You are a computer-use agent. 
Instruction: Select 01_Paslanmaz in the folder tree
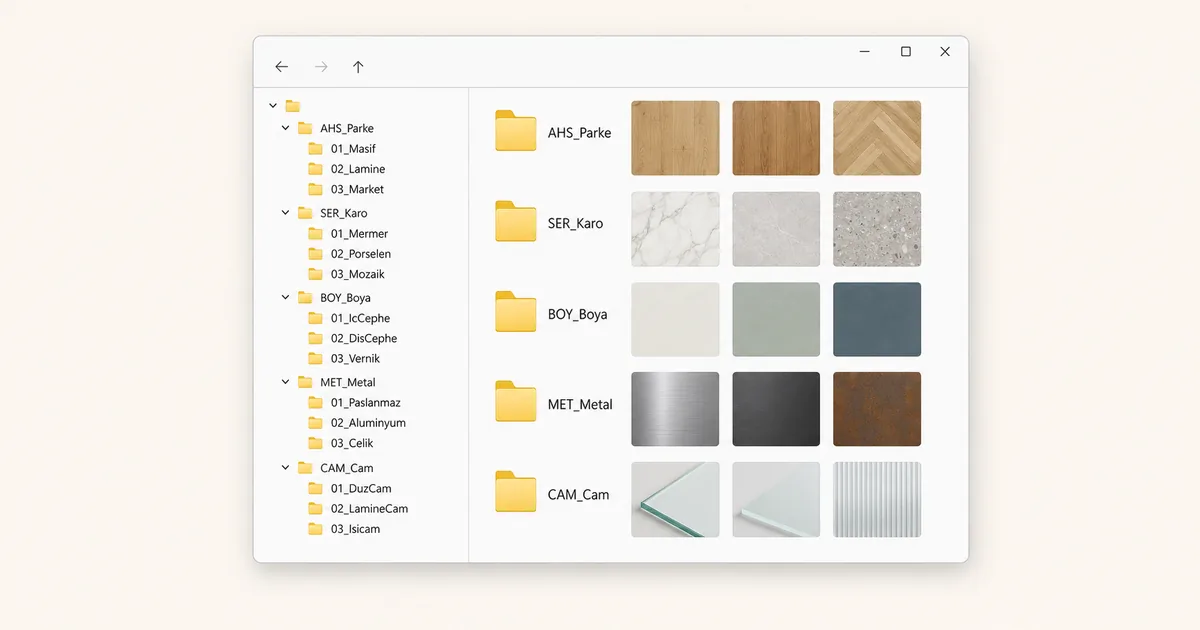pyautogui.click(x=366, y=403)
